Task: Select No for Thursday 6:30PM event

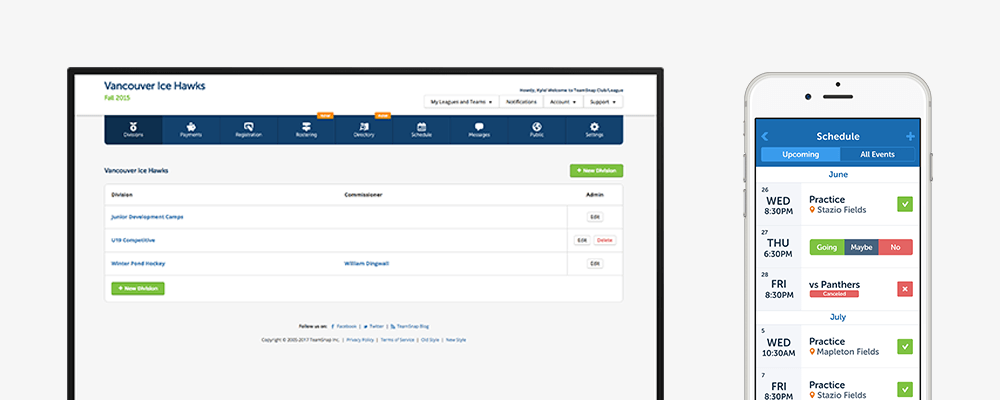Action: pos(895,248)
